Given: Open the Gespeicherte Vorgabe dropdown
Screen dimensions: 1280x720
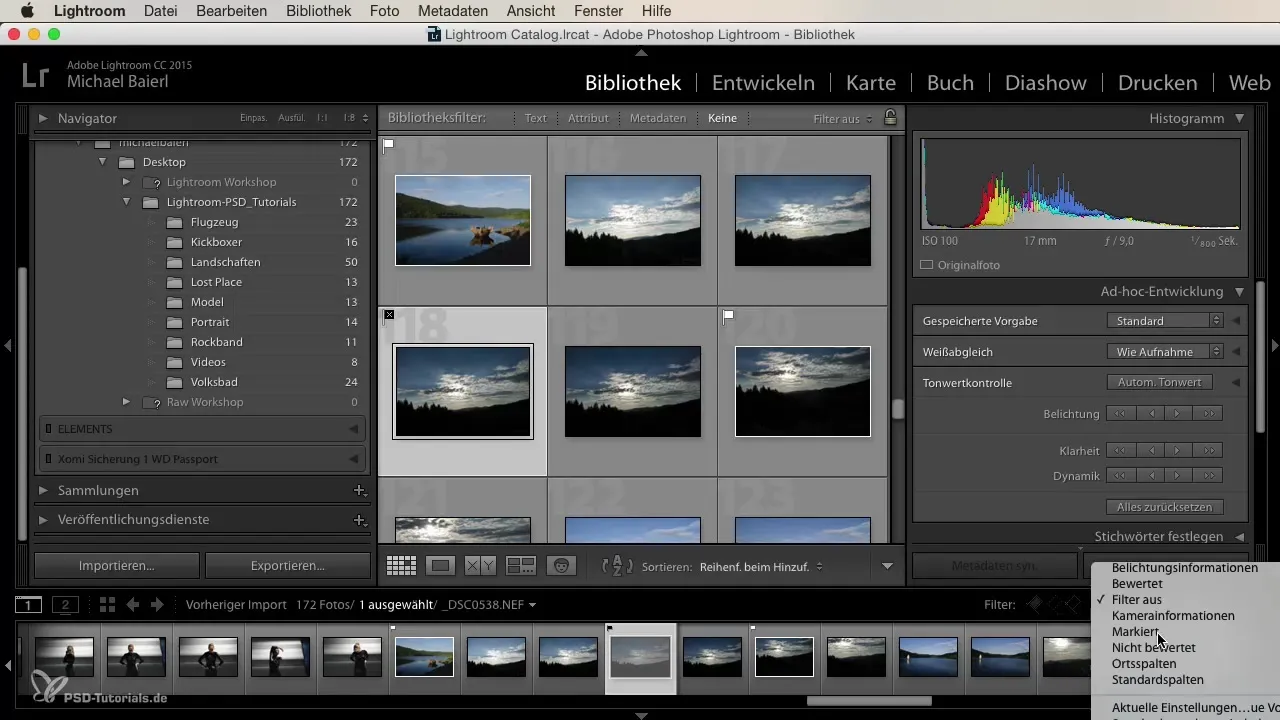Looking at the screenshot, I should coord(1165,321).
